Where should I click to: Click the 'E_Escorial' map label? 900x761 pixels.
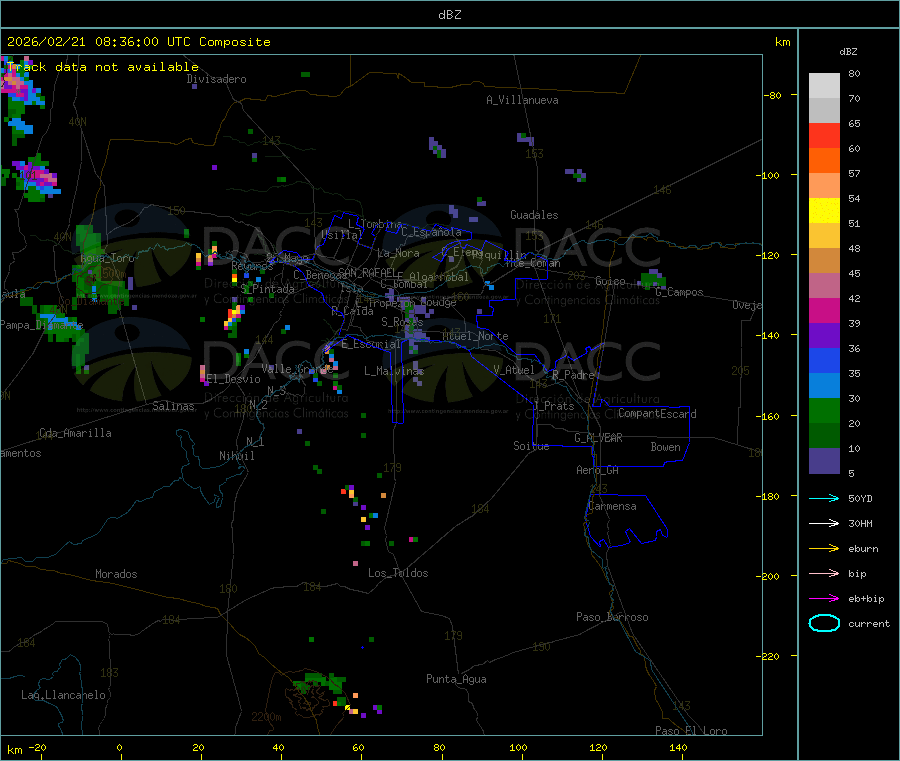(371, 344)
